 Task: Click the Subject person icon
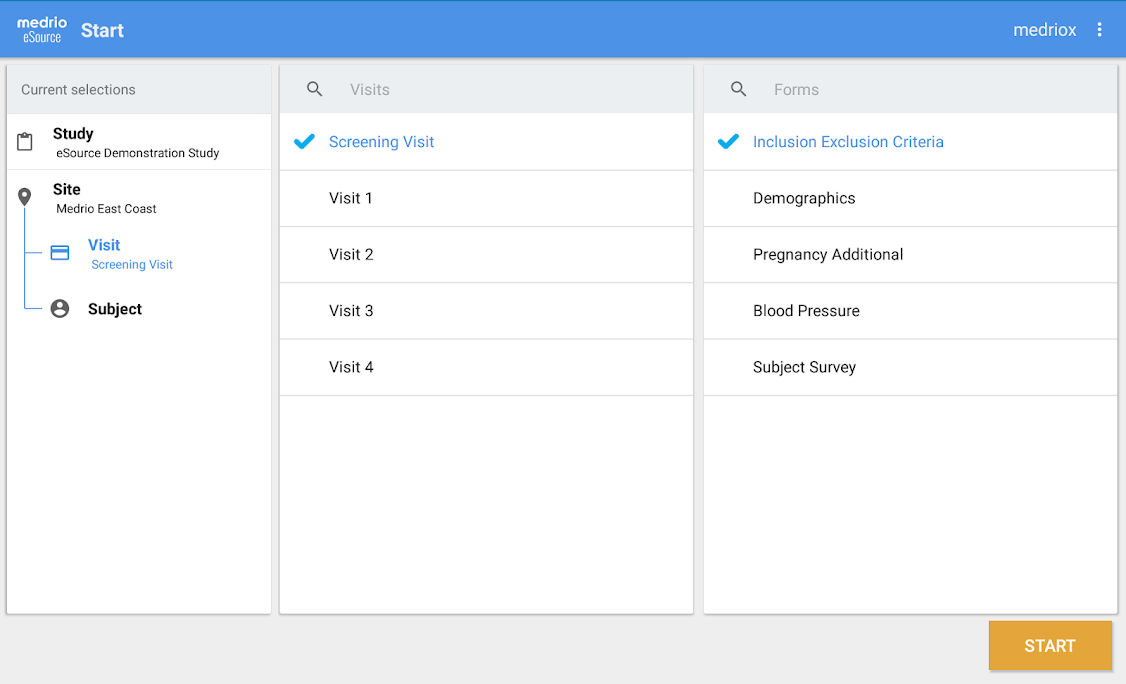60,309
